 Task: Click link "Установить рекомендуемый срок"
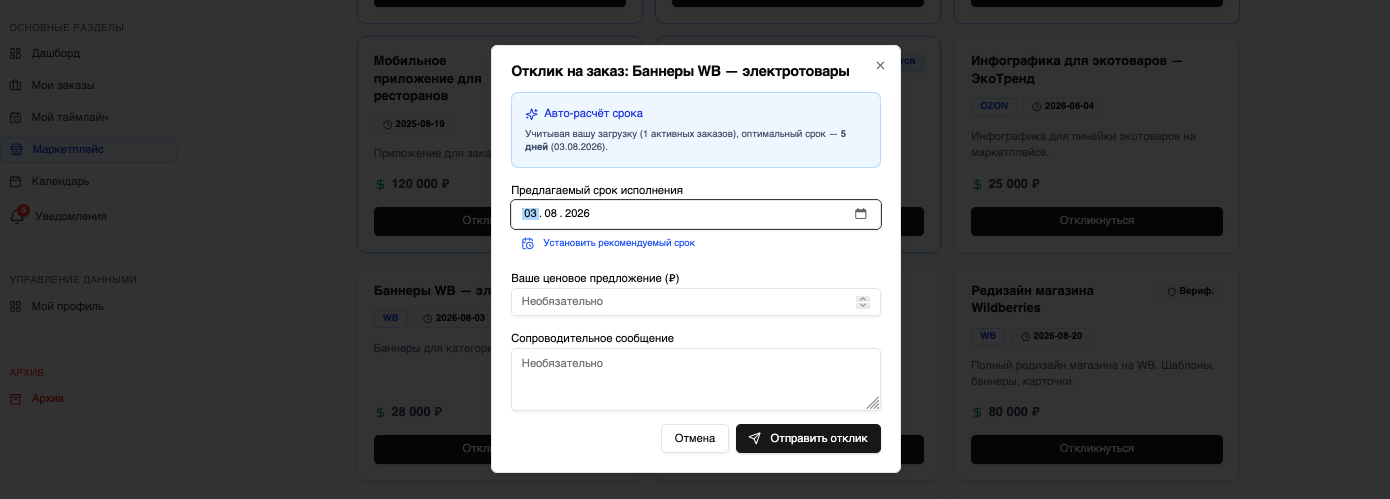619,243
